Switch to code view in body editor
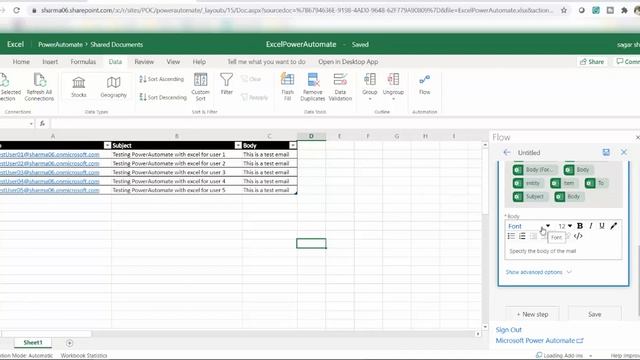The height and width of the screenshot is (360, 640). 578,236
